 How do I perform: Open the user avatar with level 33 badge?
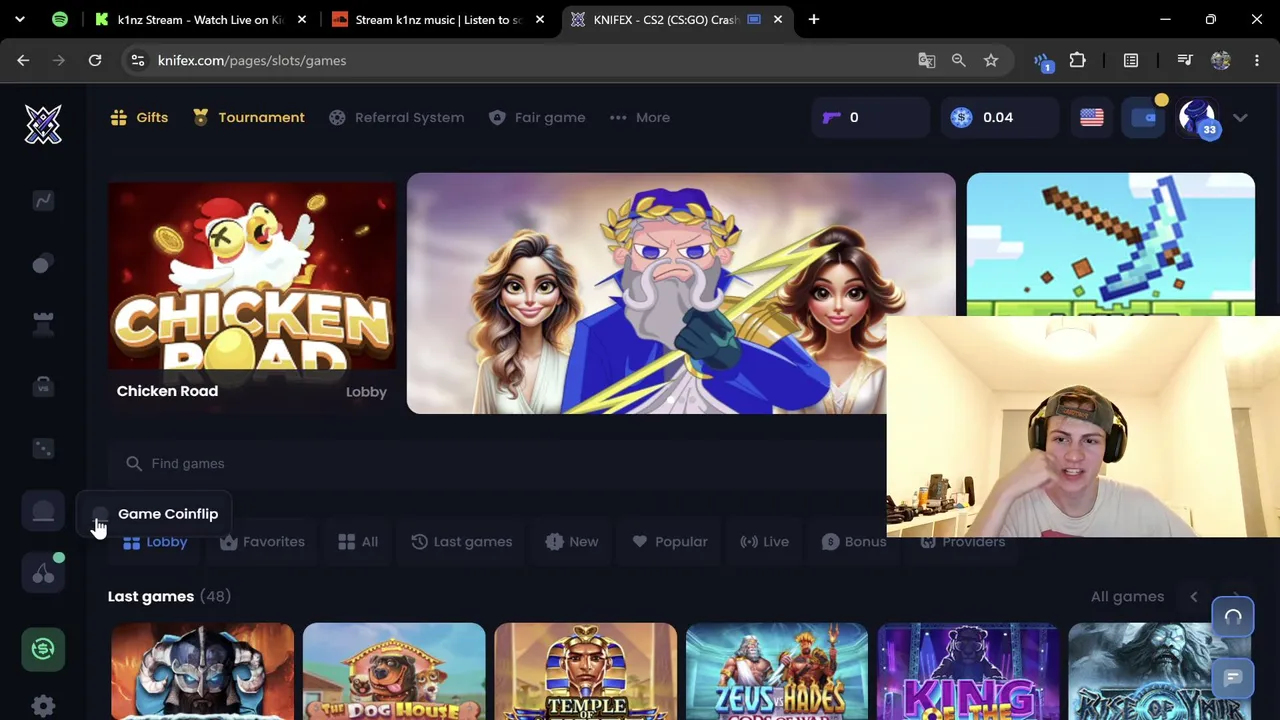1198,118
